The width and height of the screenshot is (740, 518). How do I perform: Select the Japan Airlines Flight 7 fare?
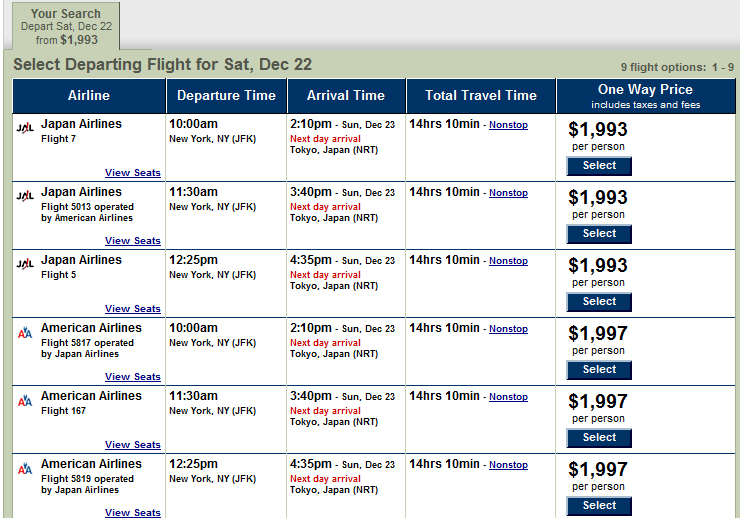point(599,166)
